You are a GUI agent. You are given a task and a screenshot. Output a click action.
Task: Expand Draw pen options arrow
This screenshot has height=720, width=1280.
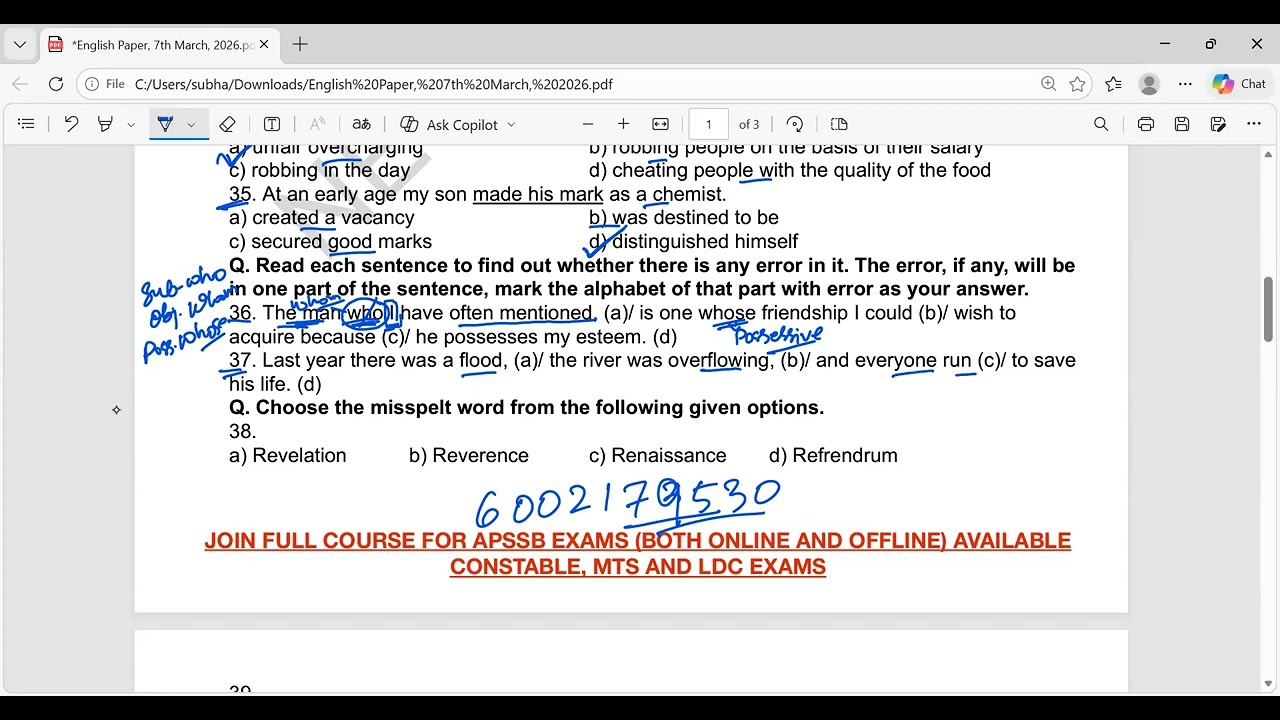191,125
